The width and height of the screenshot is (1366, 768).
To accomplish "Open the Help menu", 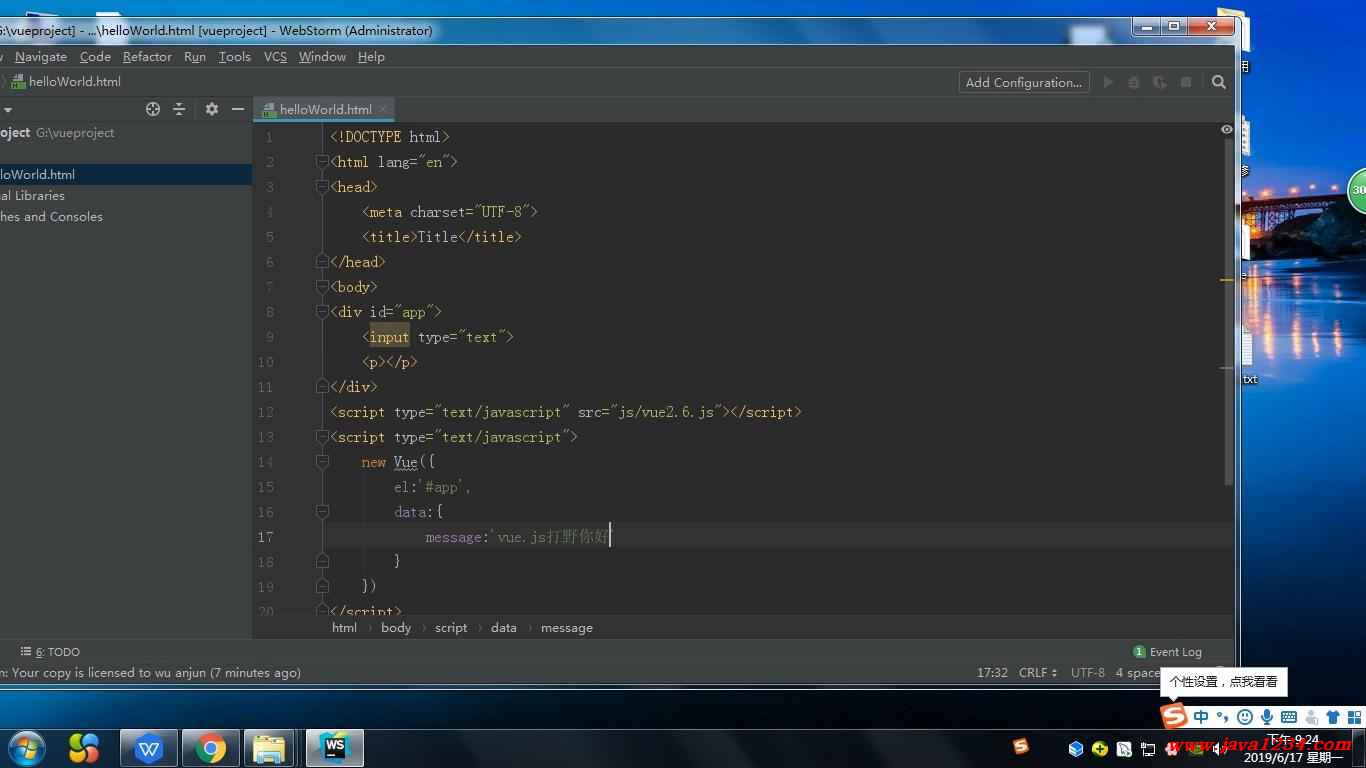I will tap(371, 57).
